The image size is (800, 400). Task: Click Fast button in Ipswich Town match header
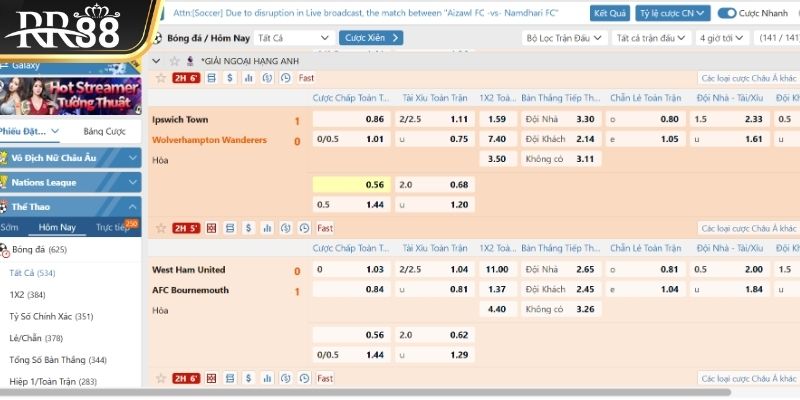pyautogui.click(x=306, y=78)
